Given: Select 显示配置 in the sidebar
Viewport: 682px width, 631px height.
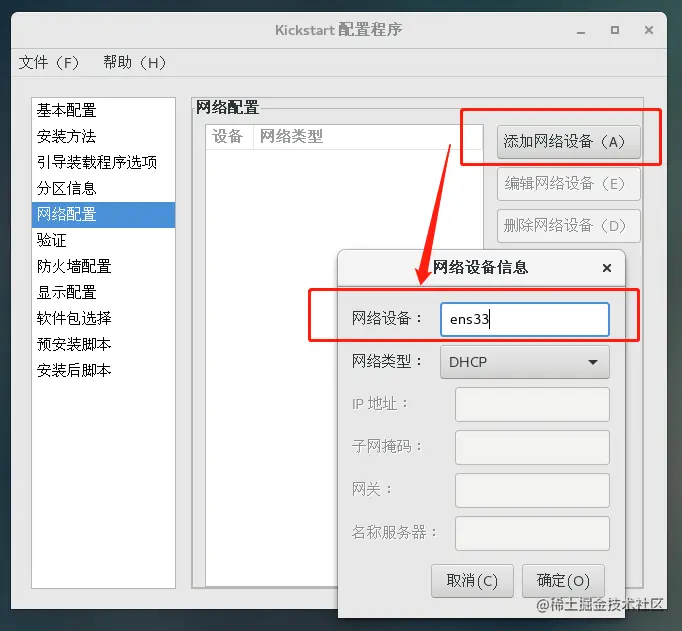Looking at the screenshot, I should [104, 293].
